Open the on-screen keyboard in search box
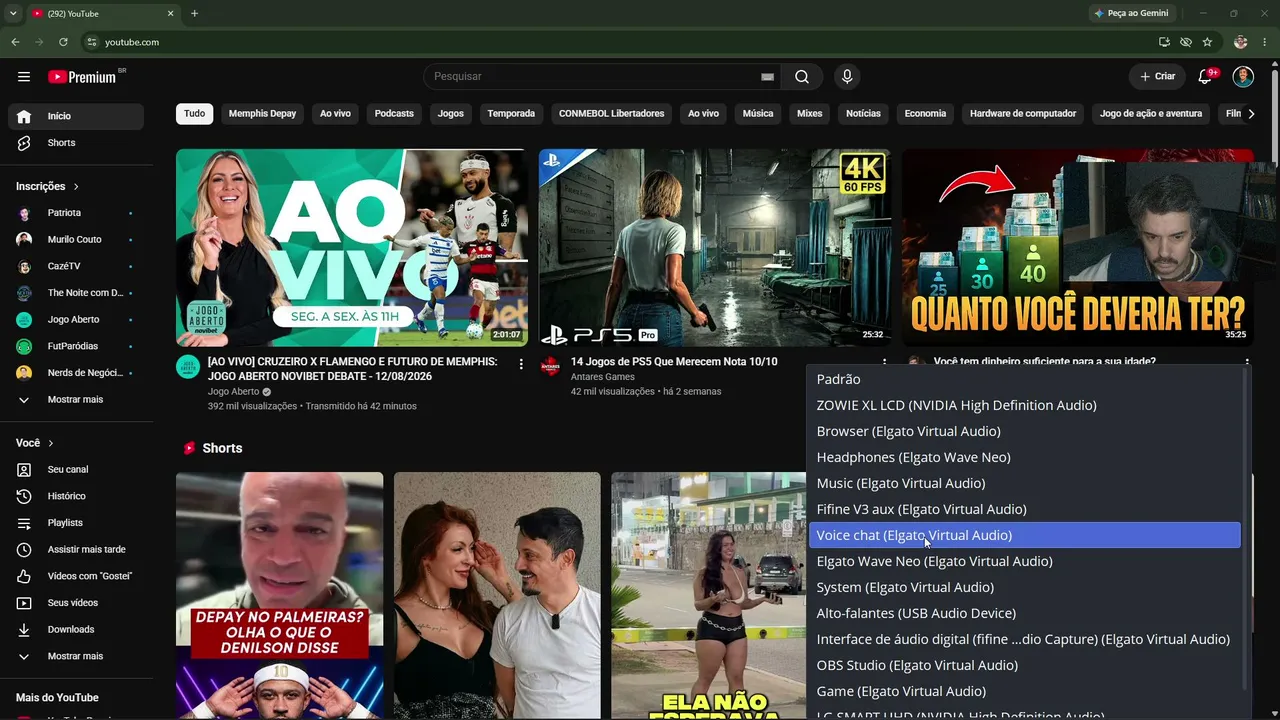 coord(767,77)
